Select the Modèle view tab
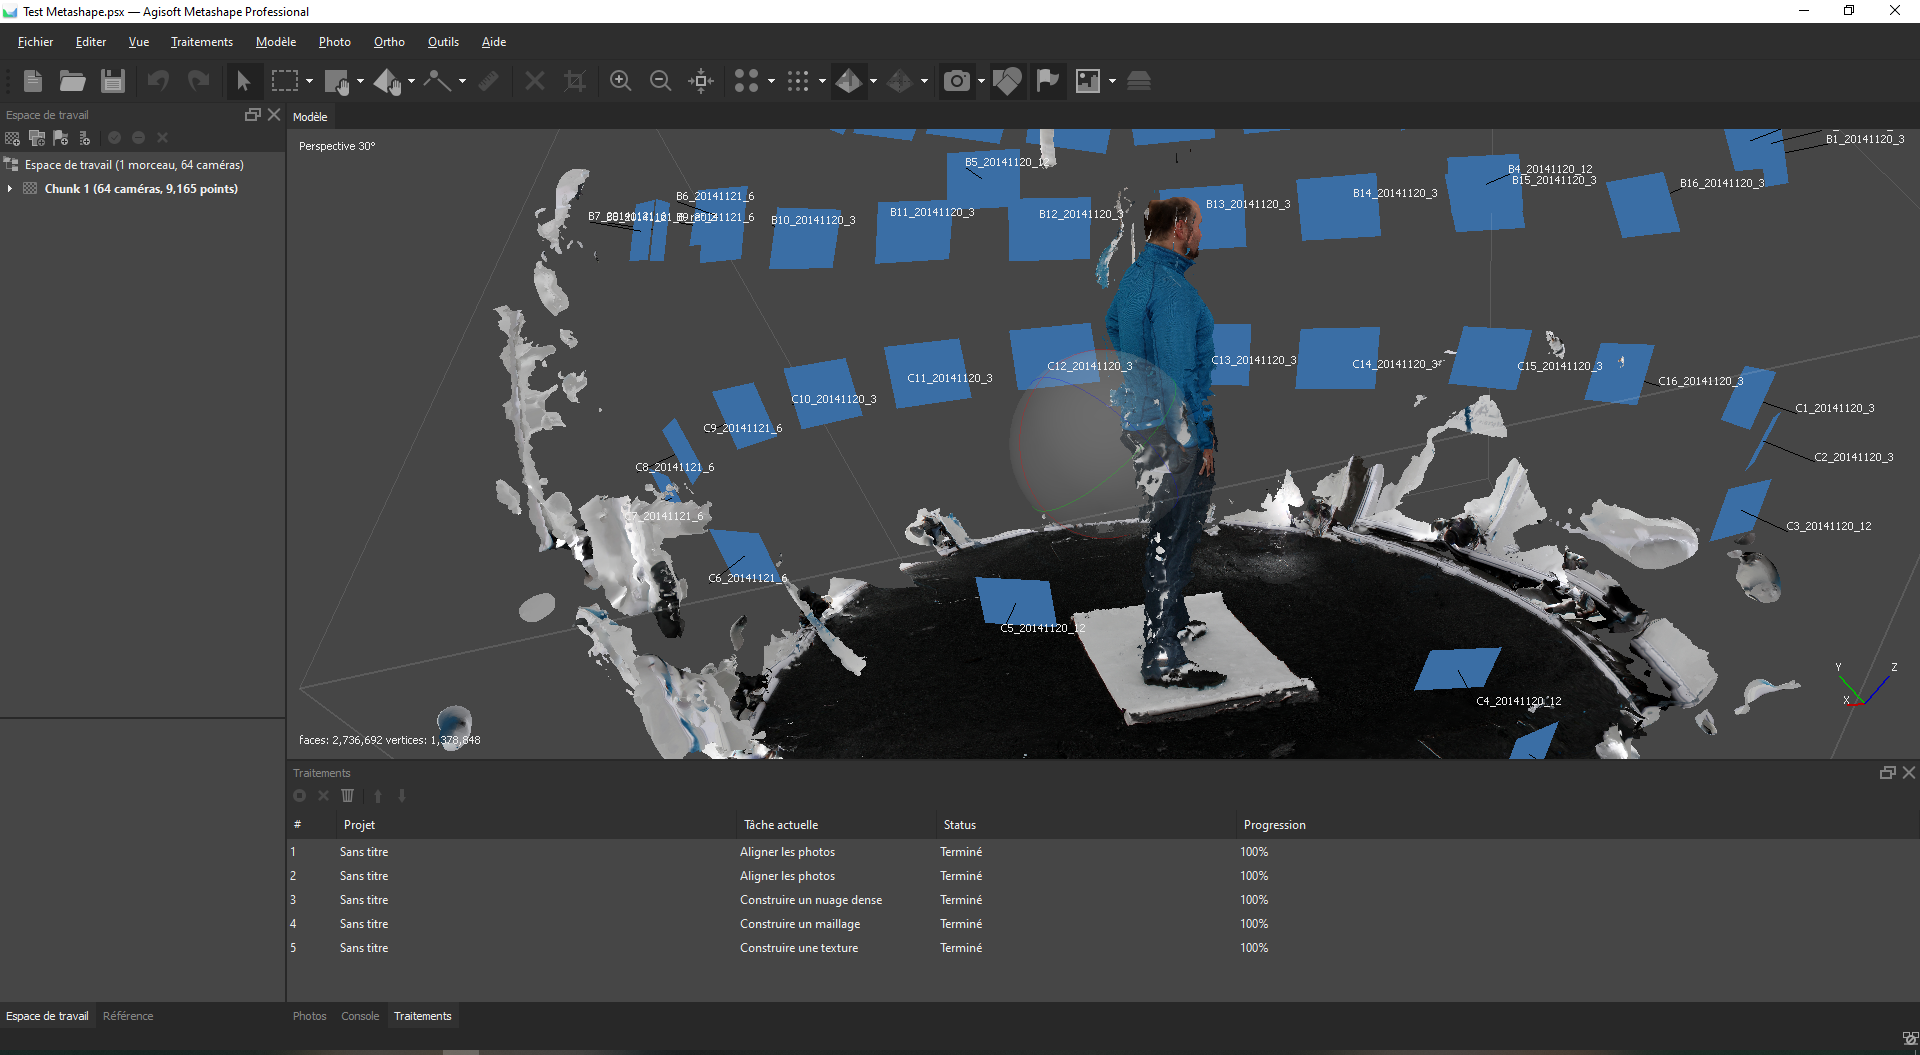The width and height of the screenshot is (1920, 1055). (x=310, y=117)
